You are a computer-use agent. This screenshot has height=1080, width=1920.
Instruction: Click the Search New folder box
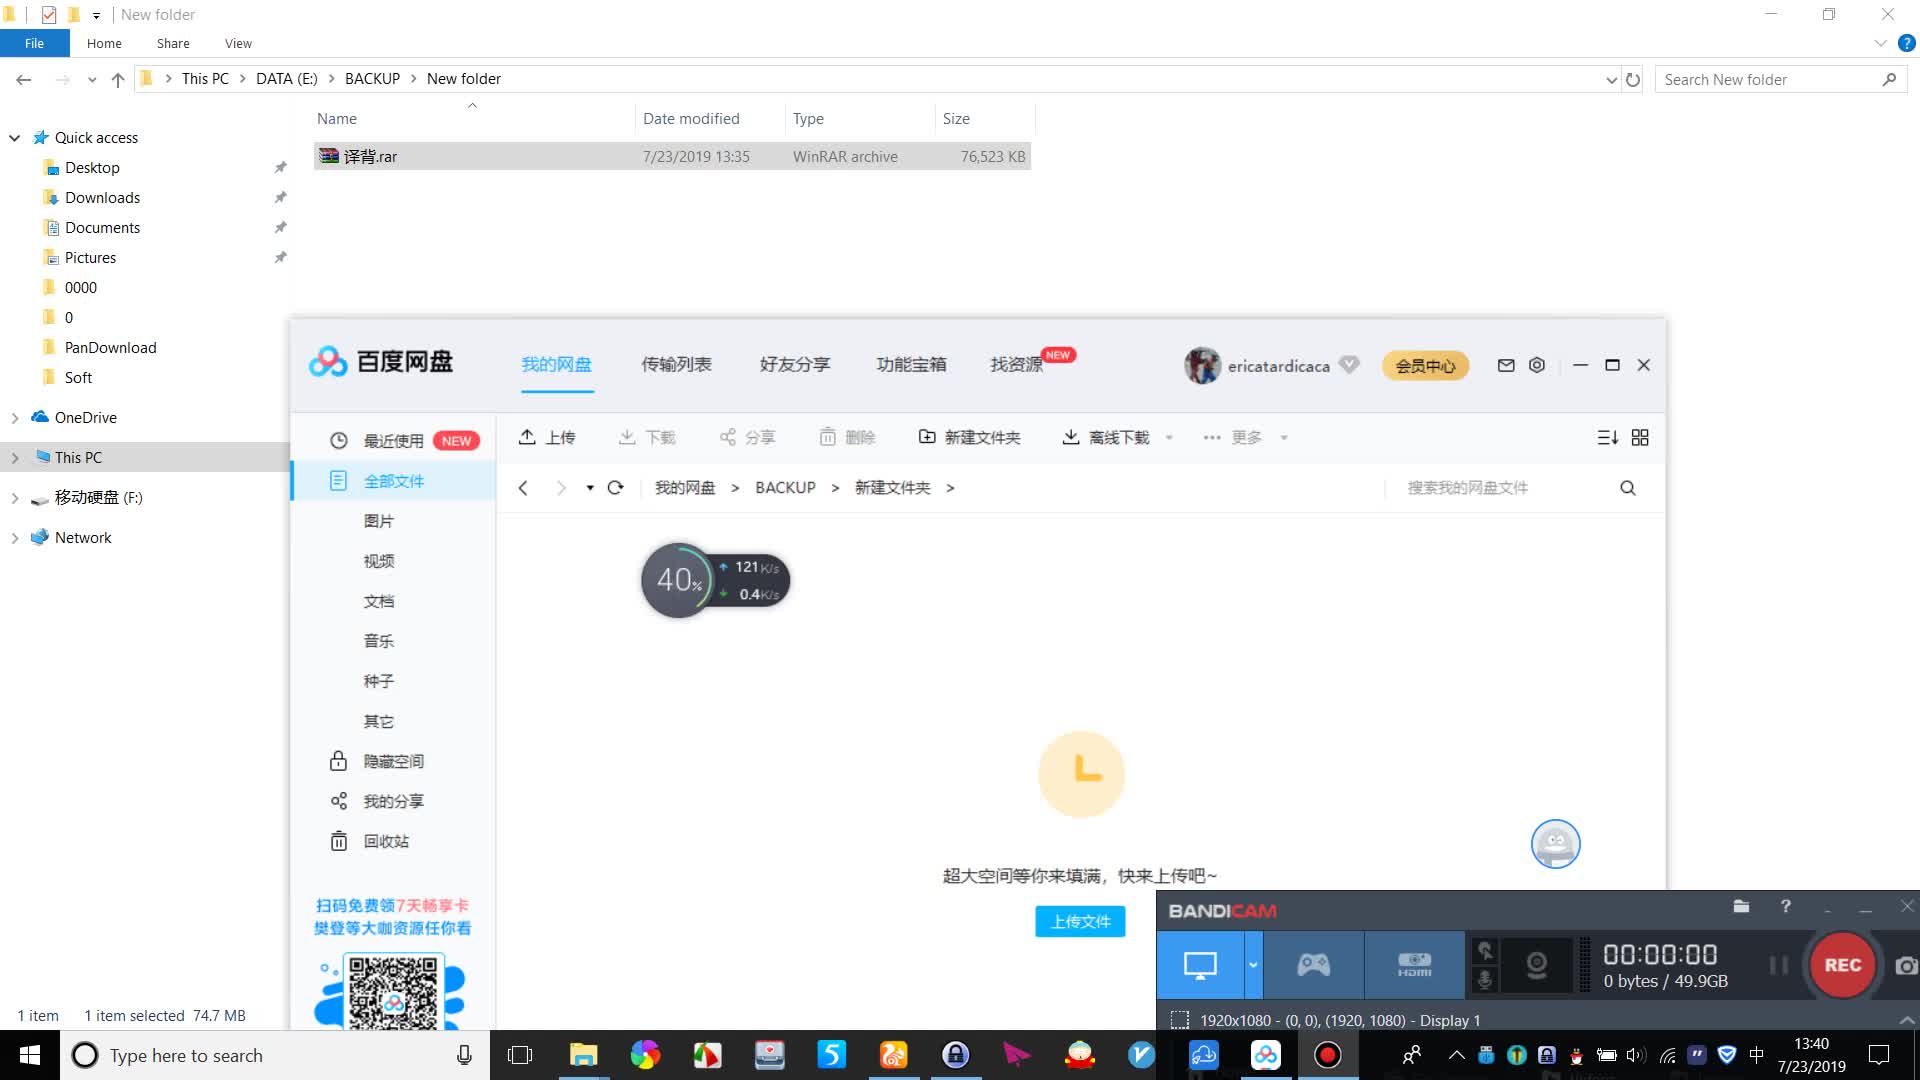1780,79
